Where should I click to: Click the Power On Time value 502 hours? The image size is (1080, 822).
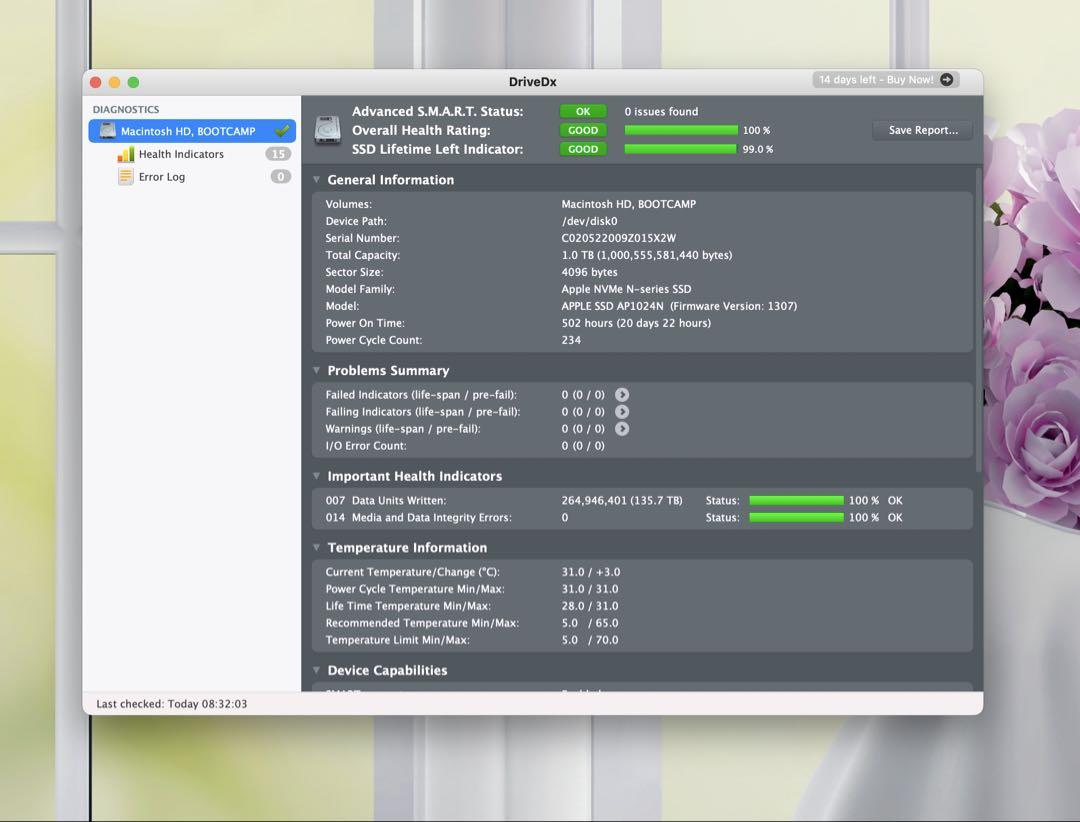636,323
